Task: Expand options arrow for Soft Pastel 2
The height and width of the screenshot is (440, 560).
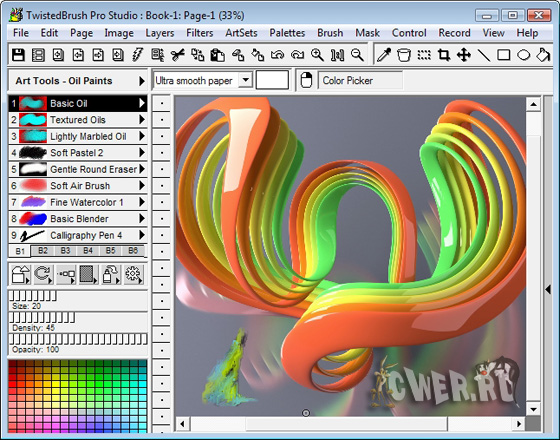Action: (142, 153)
